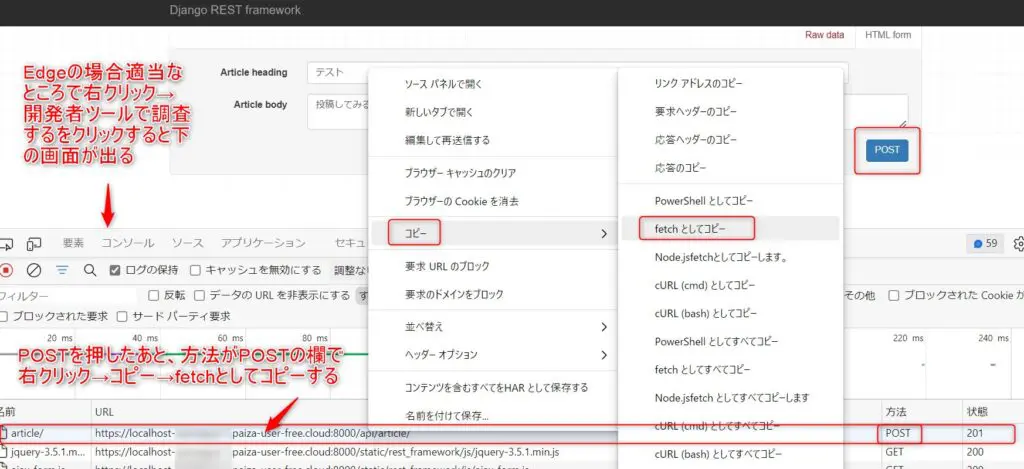Select the jquery-3.5.1.m... request name

(48, 451)
